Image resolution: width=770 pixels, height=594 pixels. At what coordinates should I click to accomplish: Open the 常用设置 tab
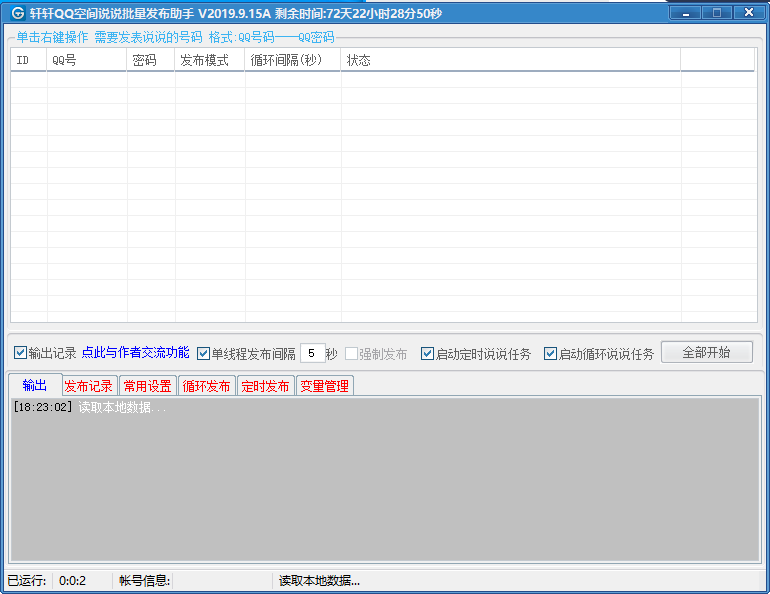point(147,386)
